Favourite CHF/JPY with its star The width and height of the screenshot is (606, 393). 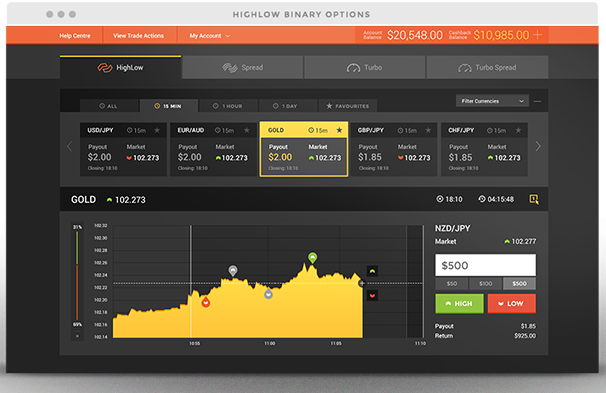518,130
